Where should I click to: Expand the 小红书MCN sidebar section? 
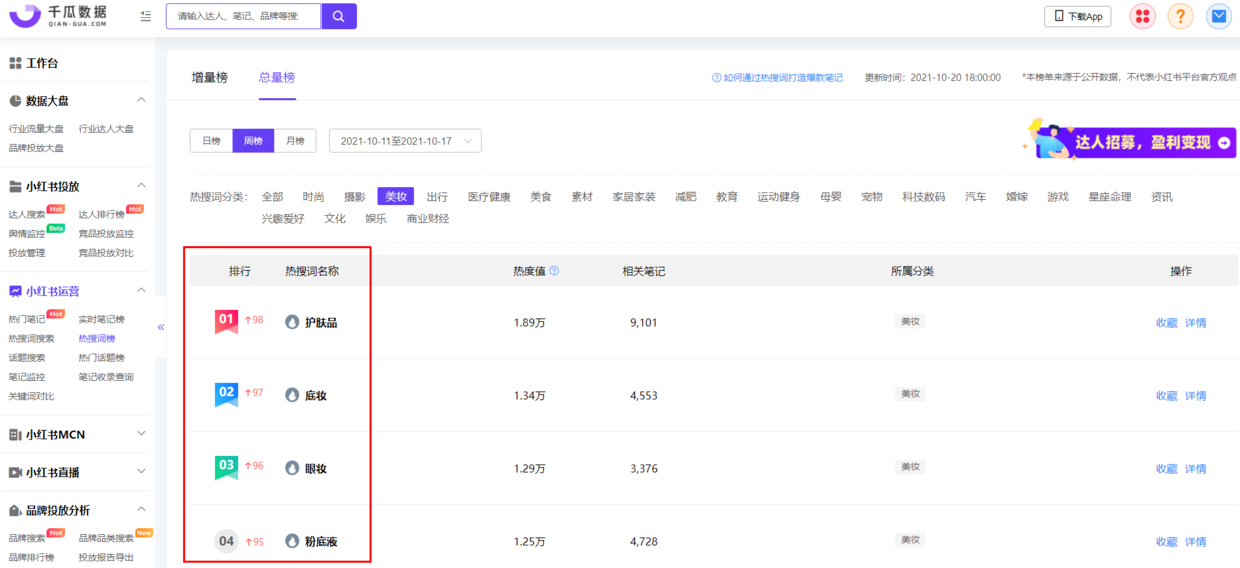point(141,434)
